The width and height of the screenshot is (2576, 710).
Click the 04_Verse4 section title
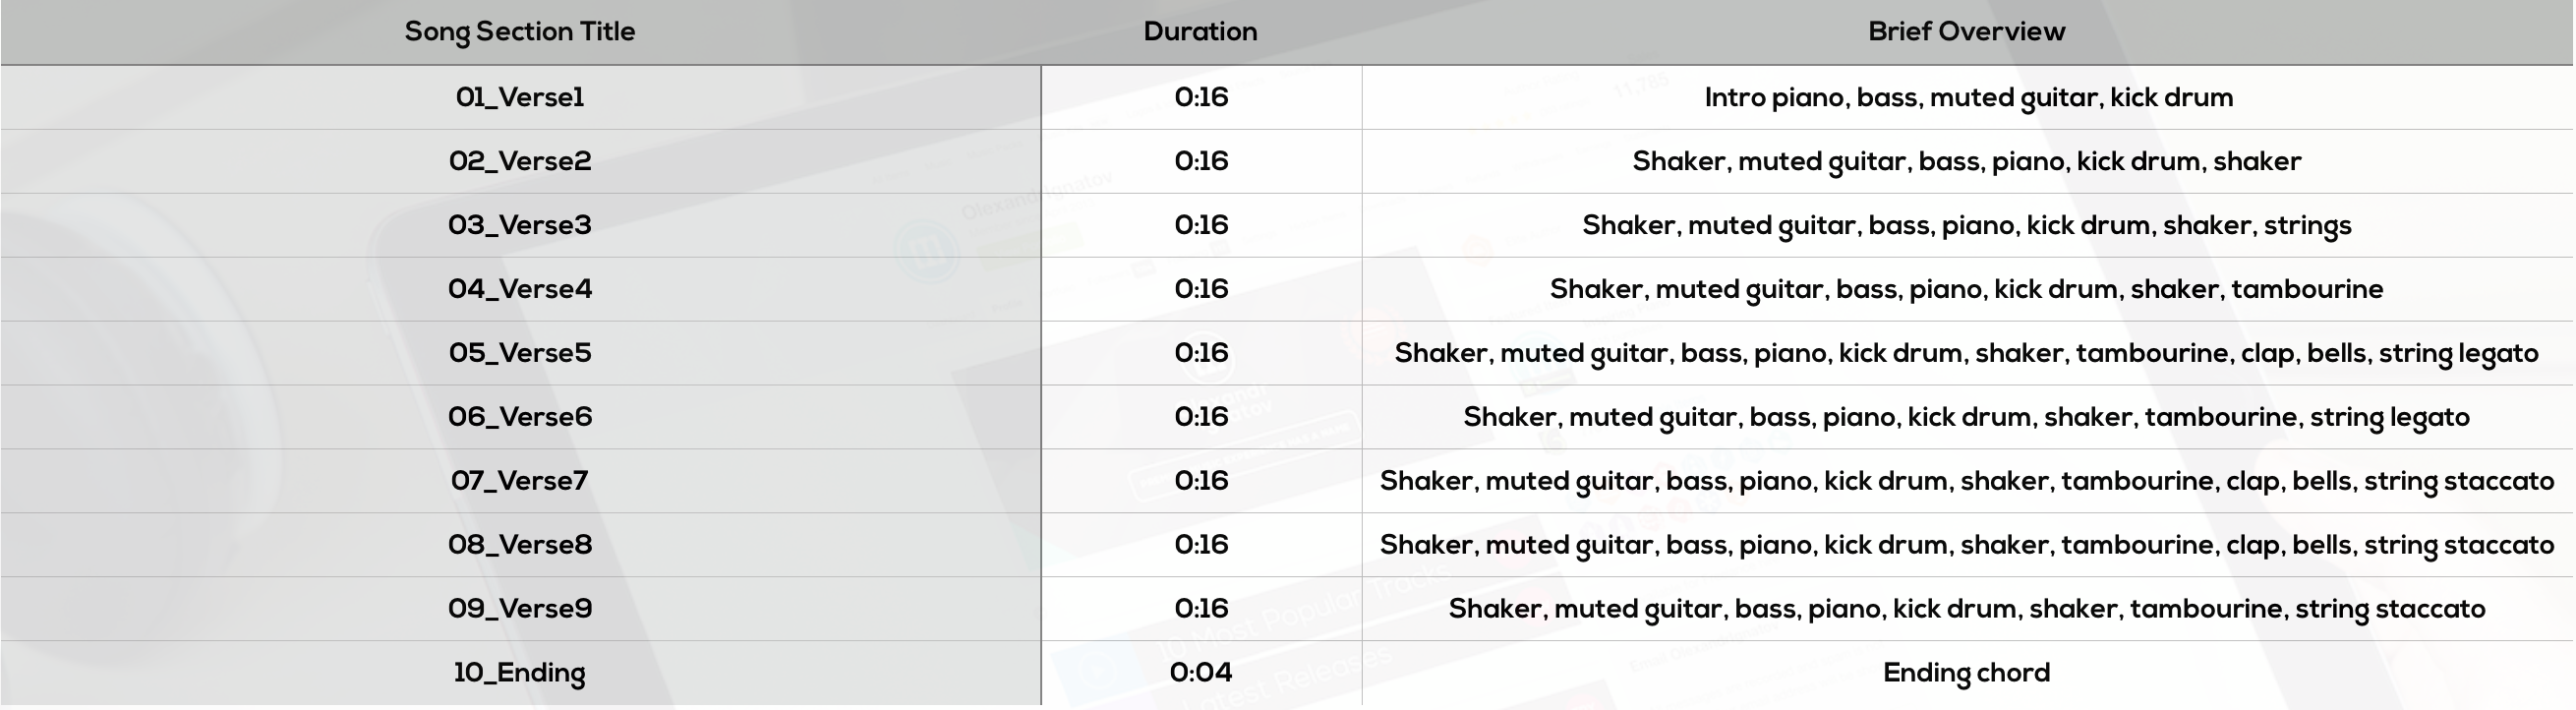click(x=519, y=289)
